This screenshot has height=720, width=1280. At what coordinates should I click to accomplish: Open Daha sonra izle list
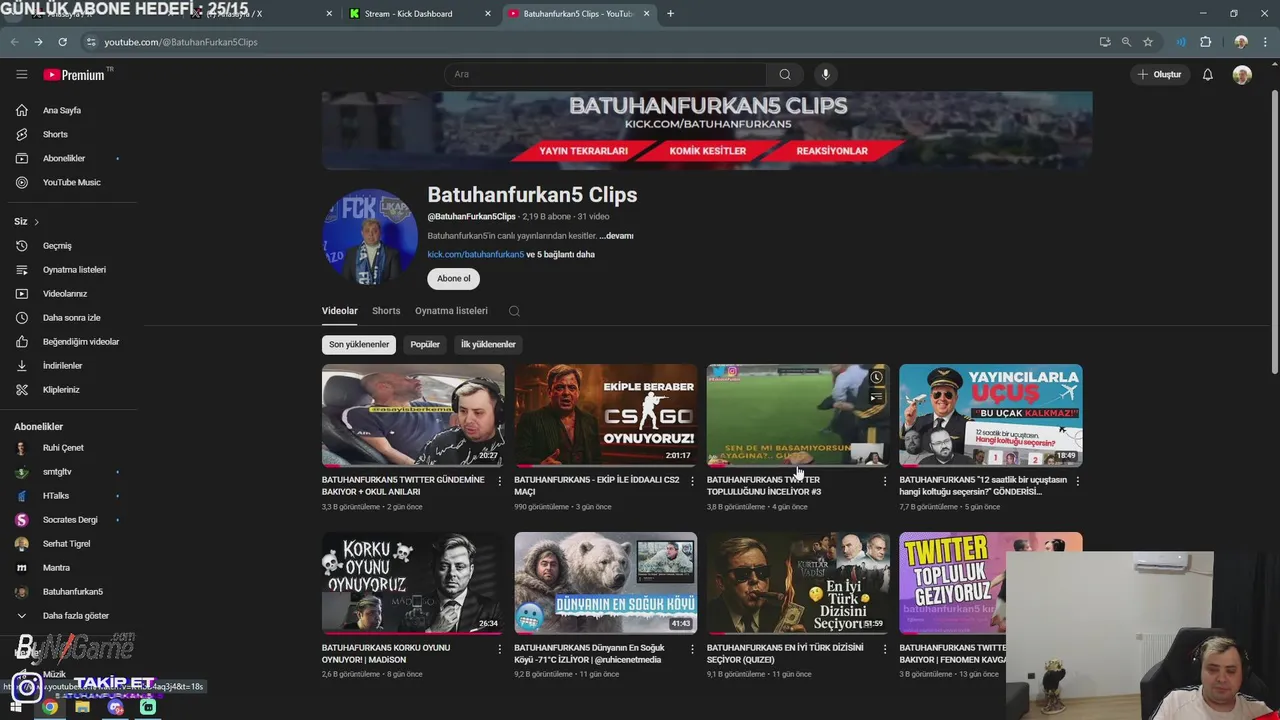tap(70, 317)
